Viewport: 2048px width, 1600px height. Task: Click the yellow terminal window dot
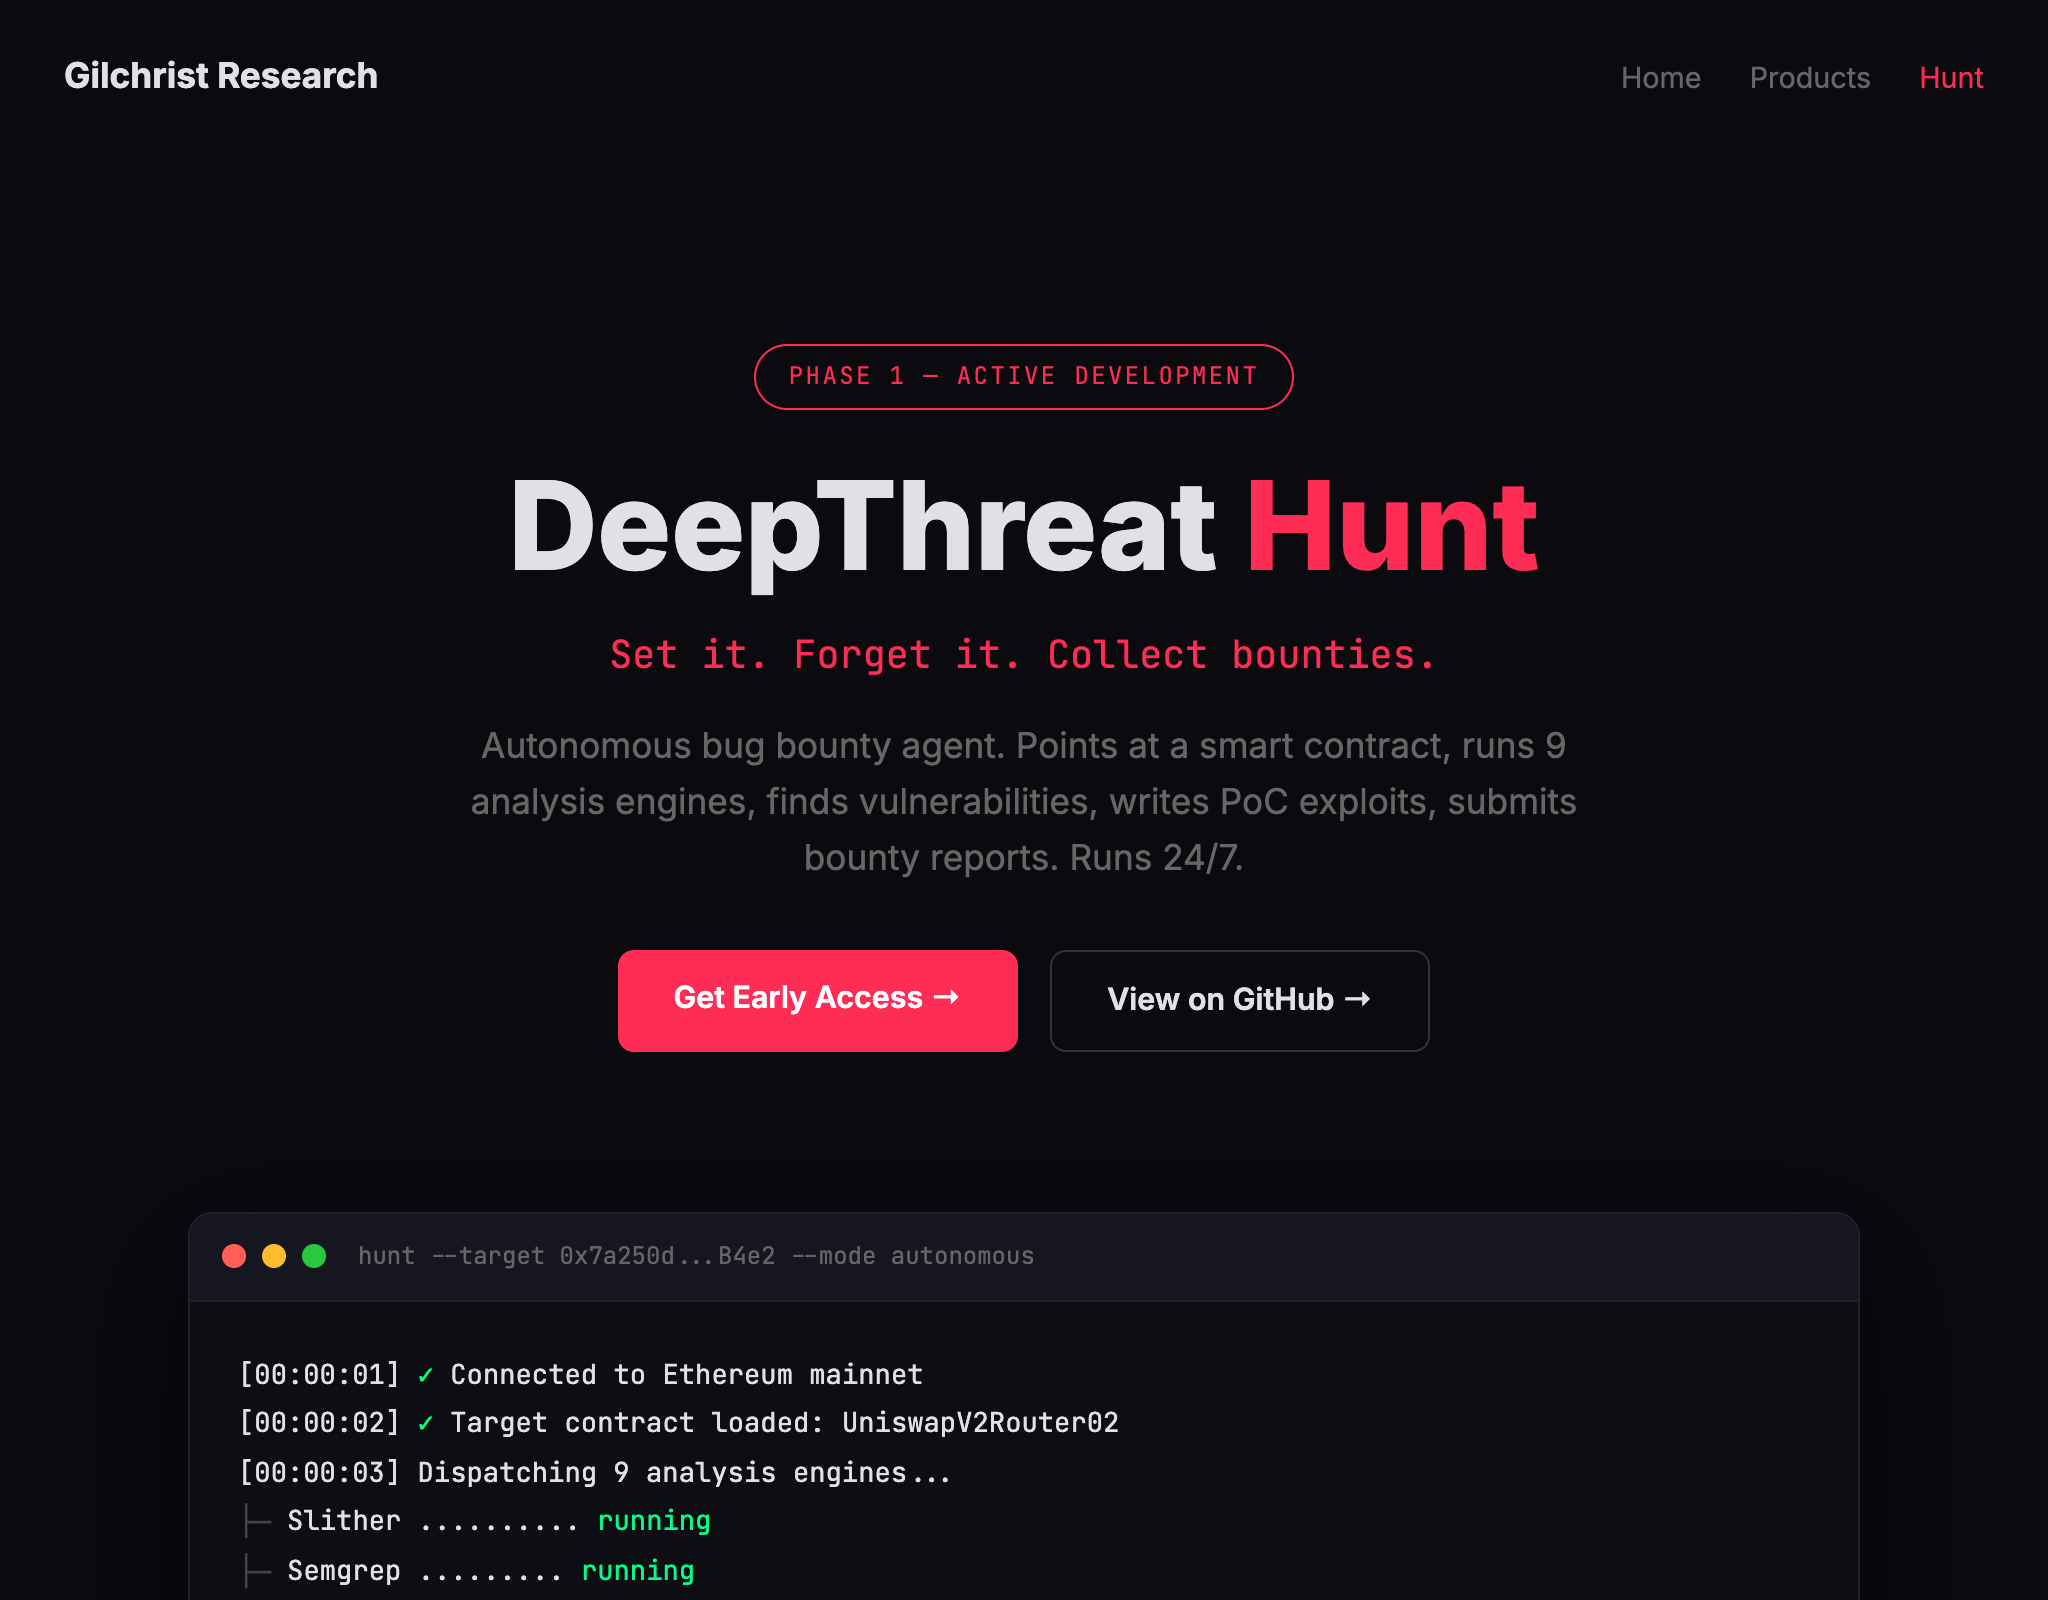274,1256
